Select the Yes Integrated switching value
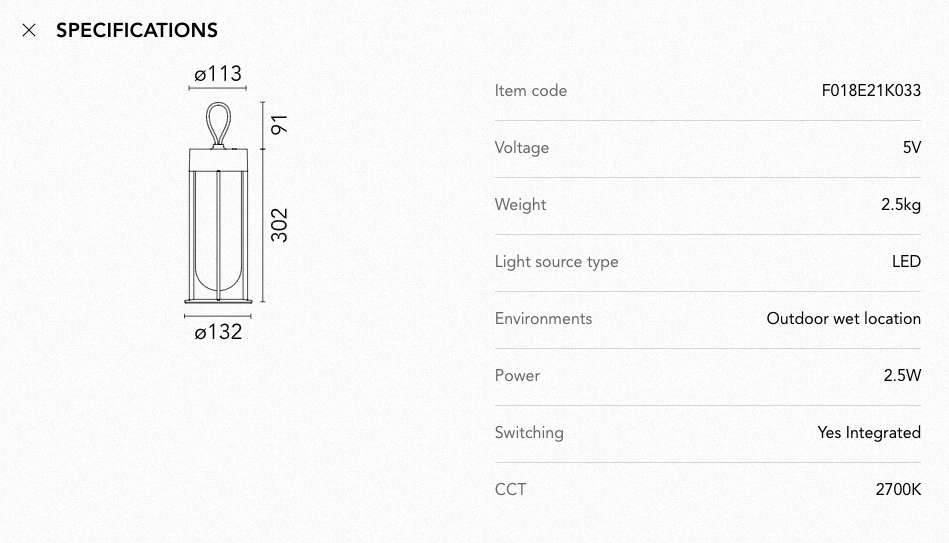Image resolution: width=949 pixels, height=543 pixels. point(869,433)
